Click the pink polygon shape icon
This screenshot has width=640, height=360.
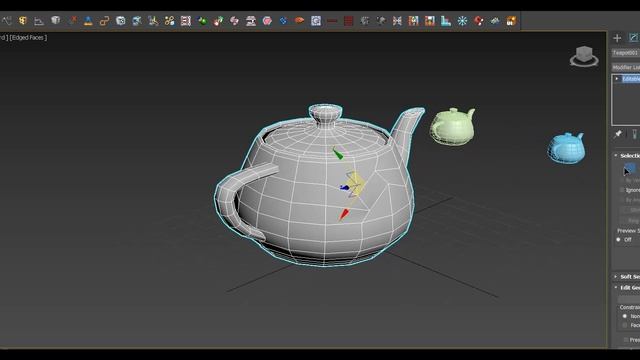(267, 20)
